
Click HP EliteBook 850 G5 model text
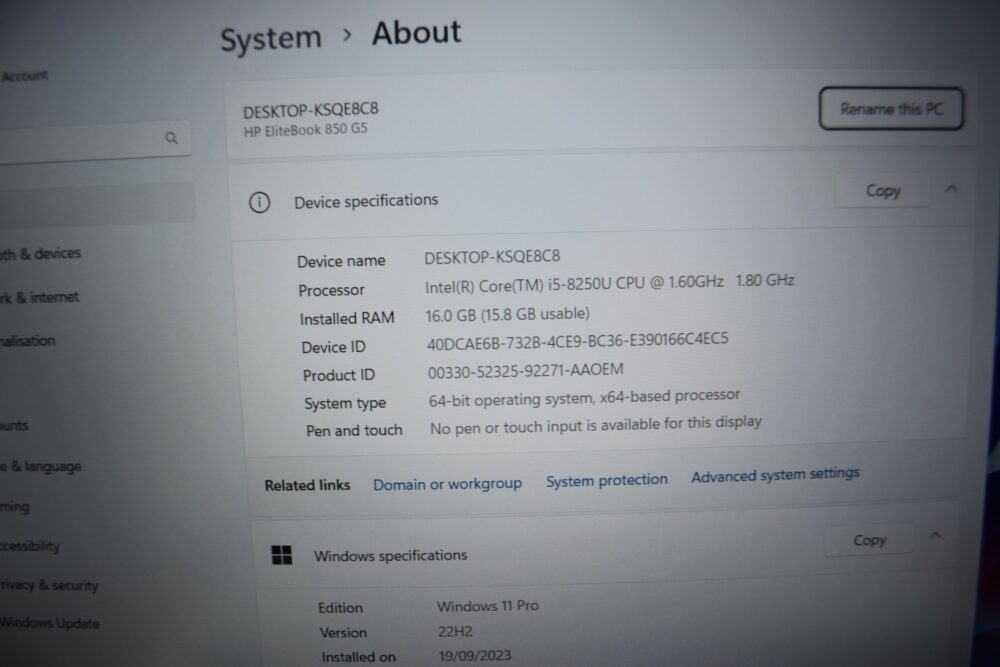pyautogui.click(x=305, y=129)
